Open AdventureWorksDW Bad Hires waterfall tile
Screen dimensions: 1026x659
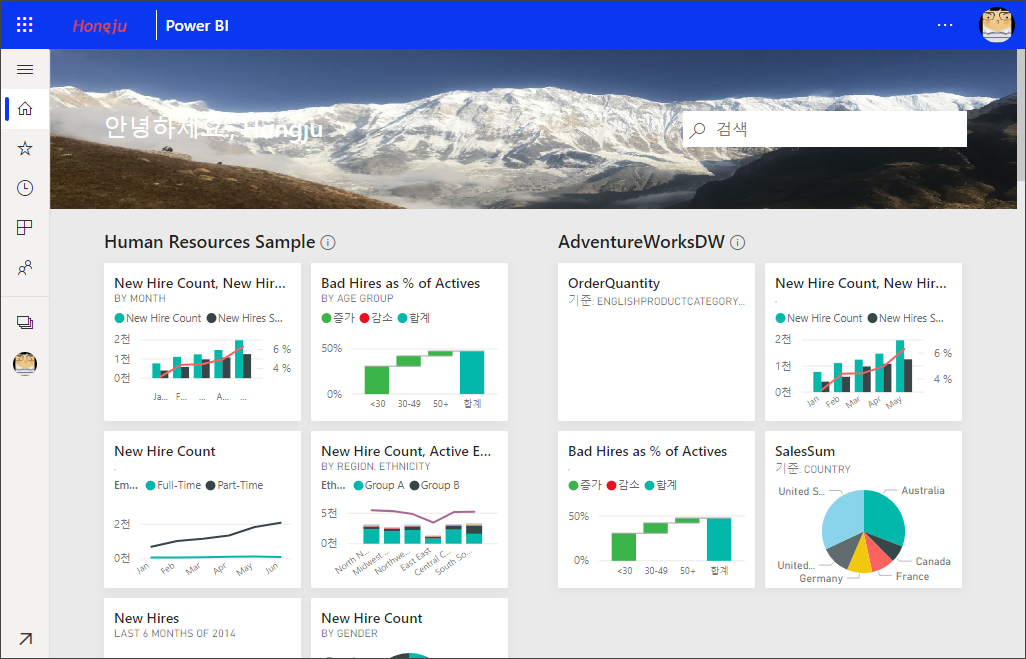[656, 509]
